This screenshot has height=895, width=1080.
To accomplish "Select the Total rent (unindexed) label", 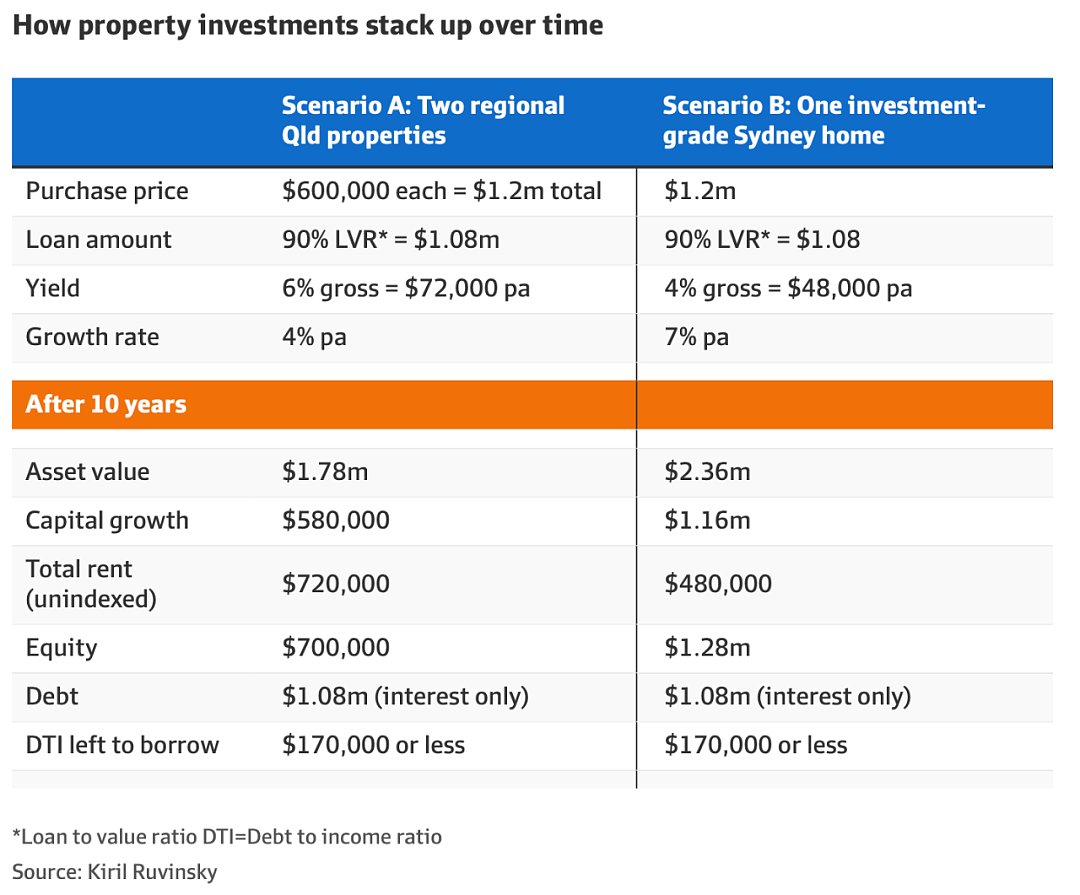I will tap(91, 584).
